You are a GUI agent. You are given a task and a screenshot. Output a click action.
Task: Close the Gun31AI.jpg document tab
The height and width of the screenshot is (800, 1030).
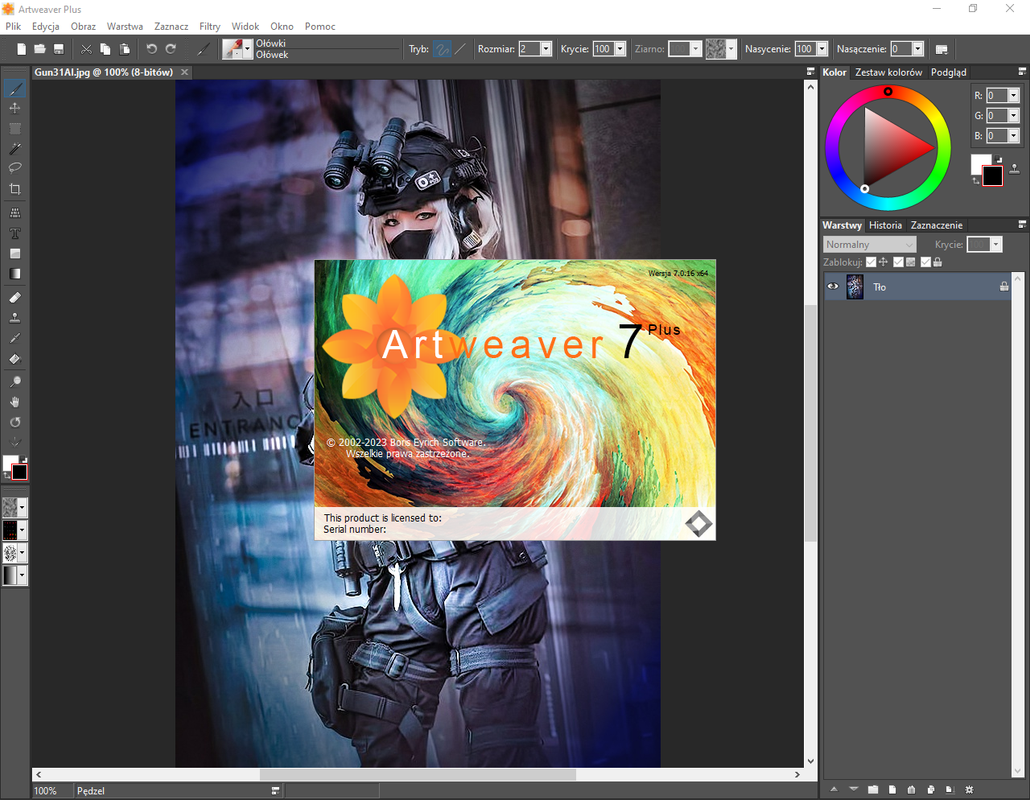(185, 72)
